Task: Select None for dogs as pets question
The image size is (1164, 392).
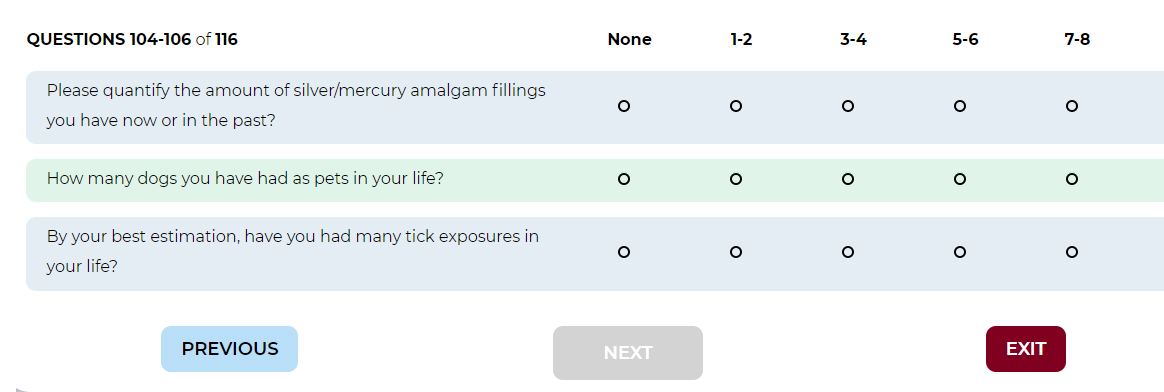Action: (x=624, y=179)
